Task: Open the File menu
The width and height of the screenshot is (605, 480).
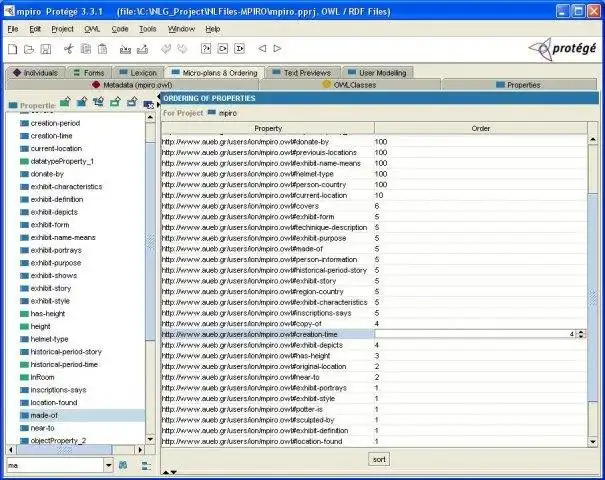Action: [x=13, y=29]
